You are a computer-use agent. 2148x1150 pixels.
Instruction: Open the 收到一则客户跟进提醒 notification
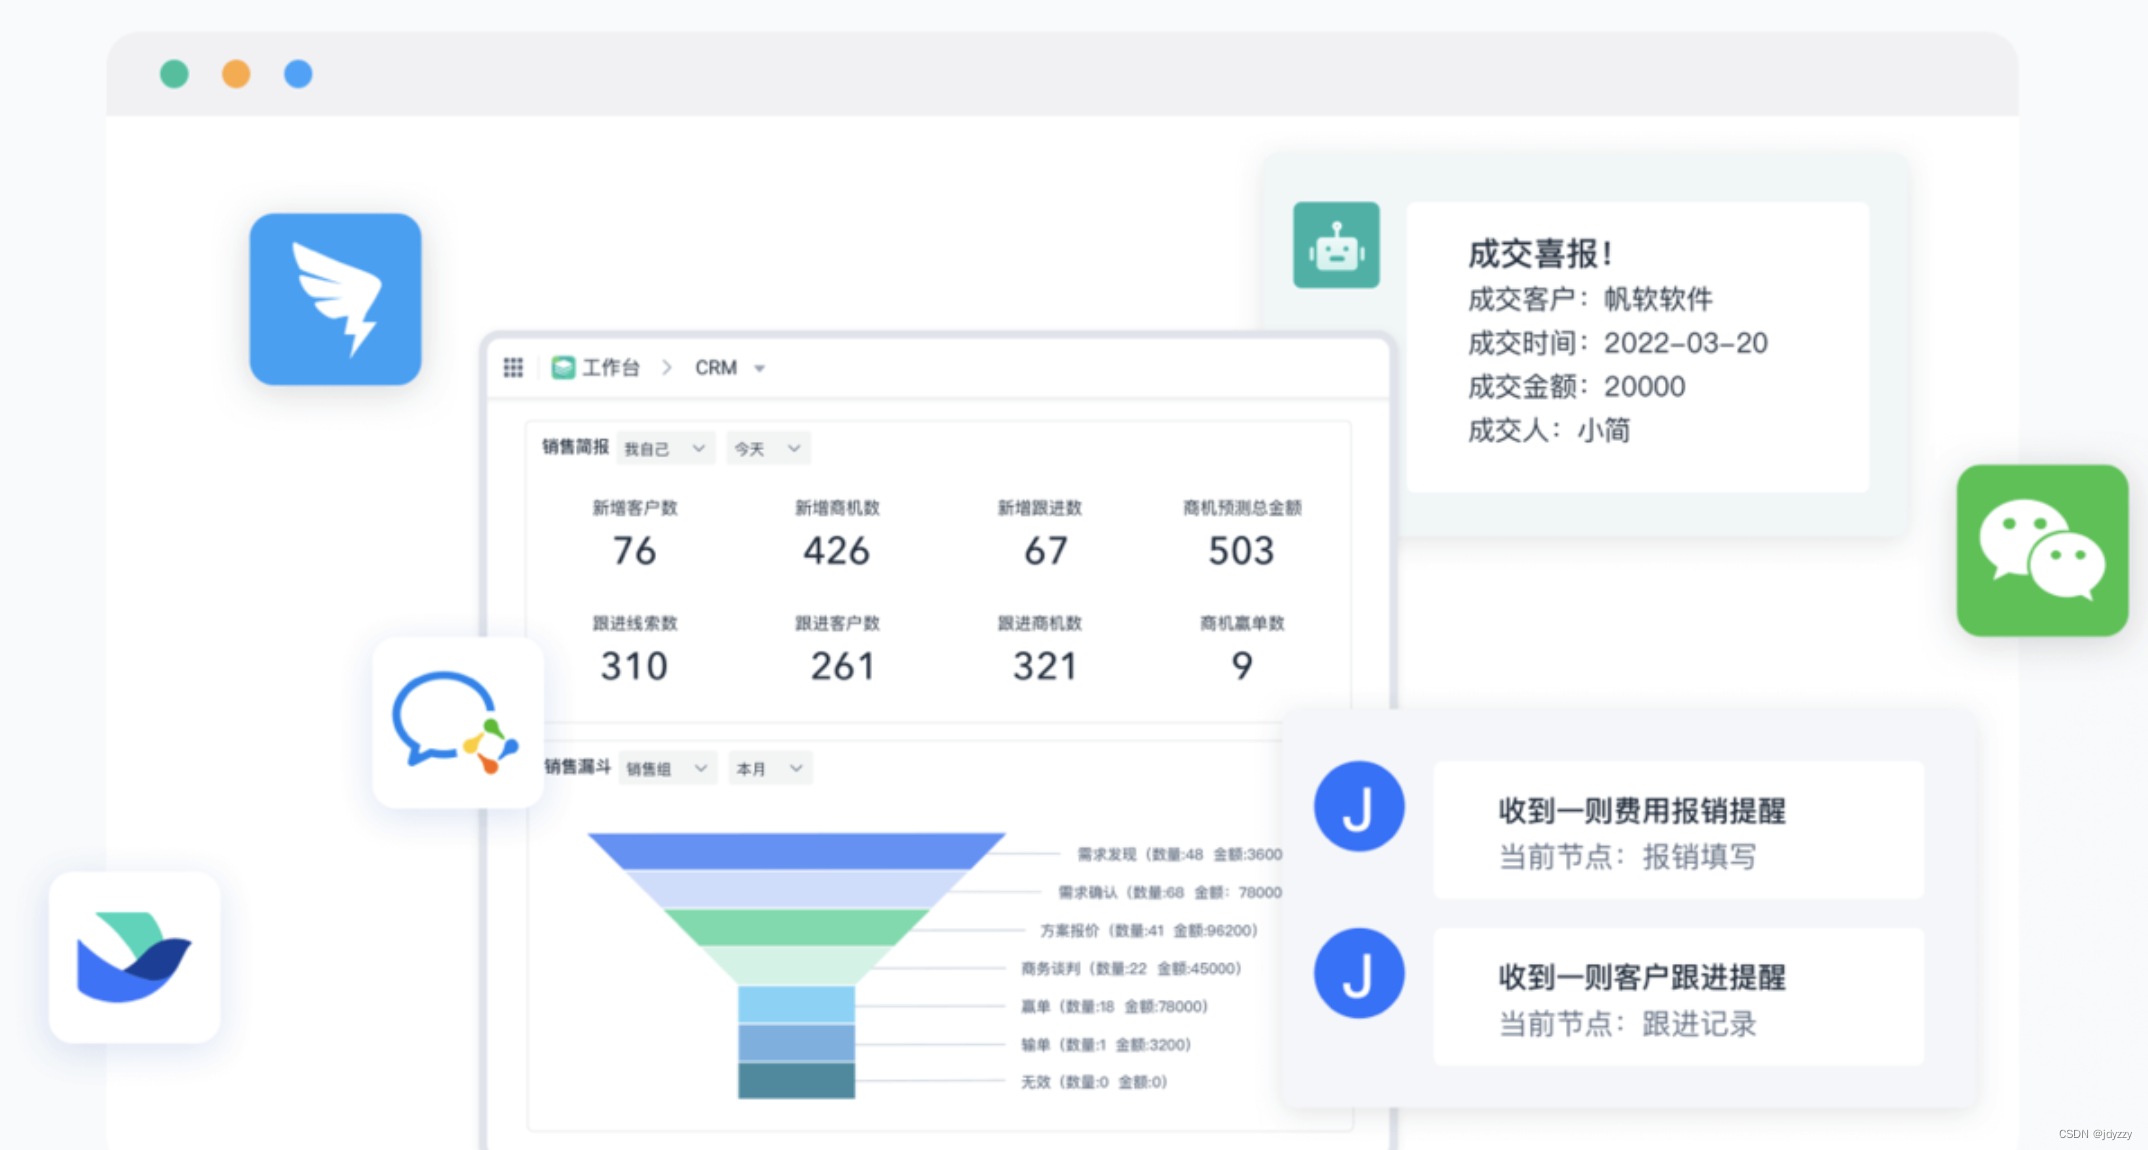pyautogui.click(x=1677, y=997)
